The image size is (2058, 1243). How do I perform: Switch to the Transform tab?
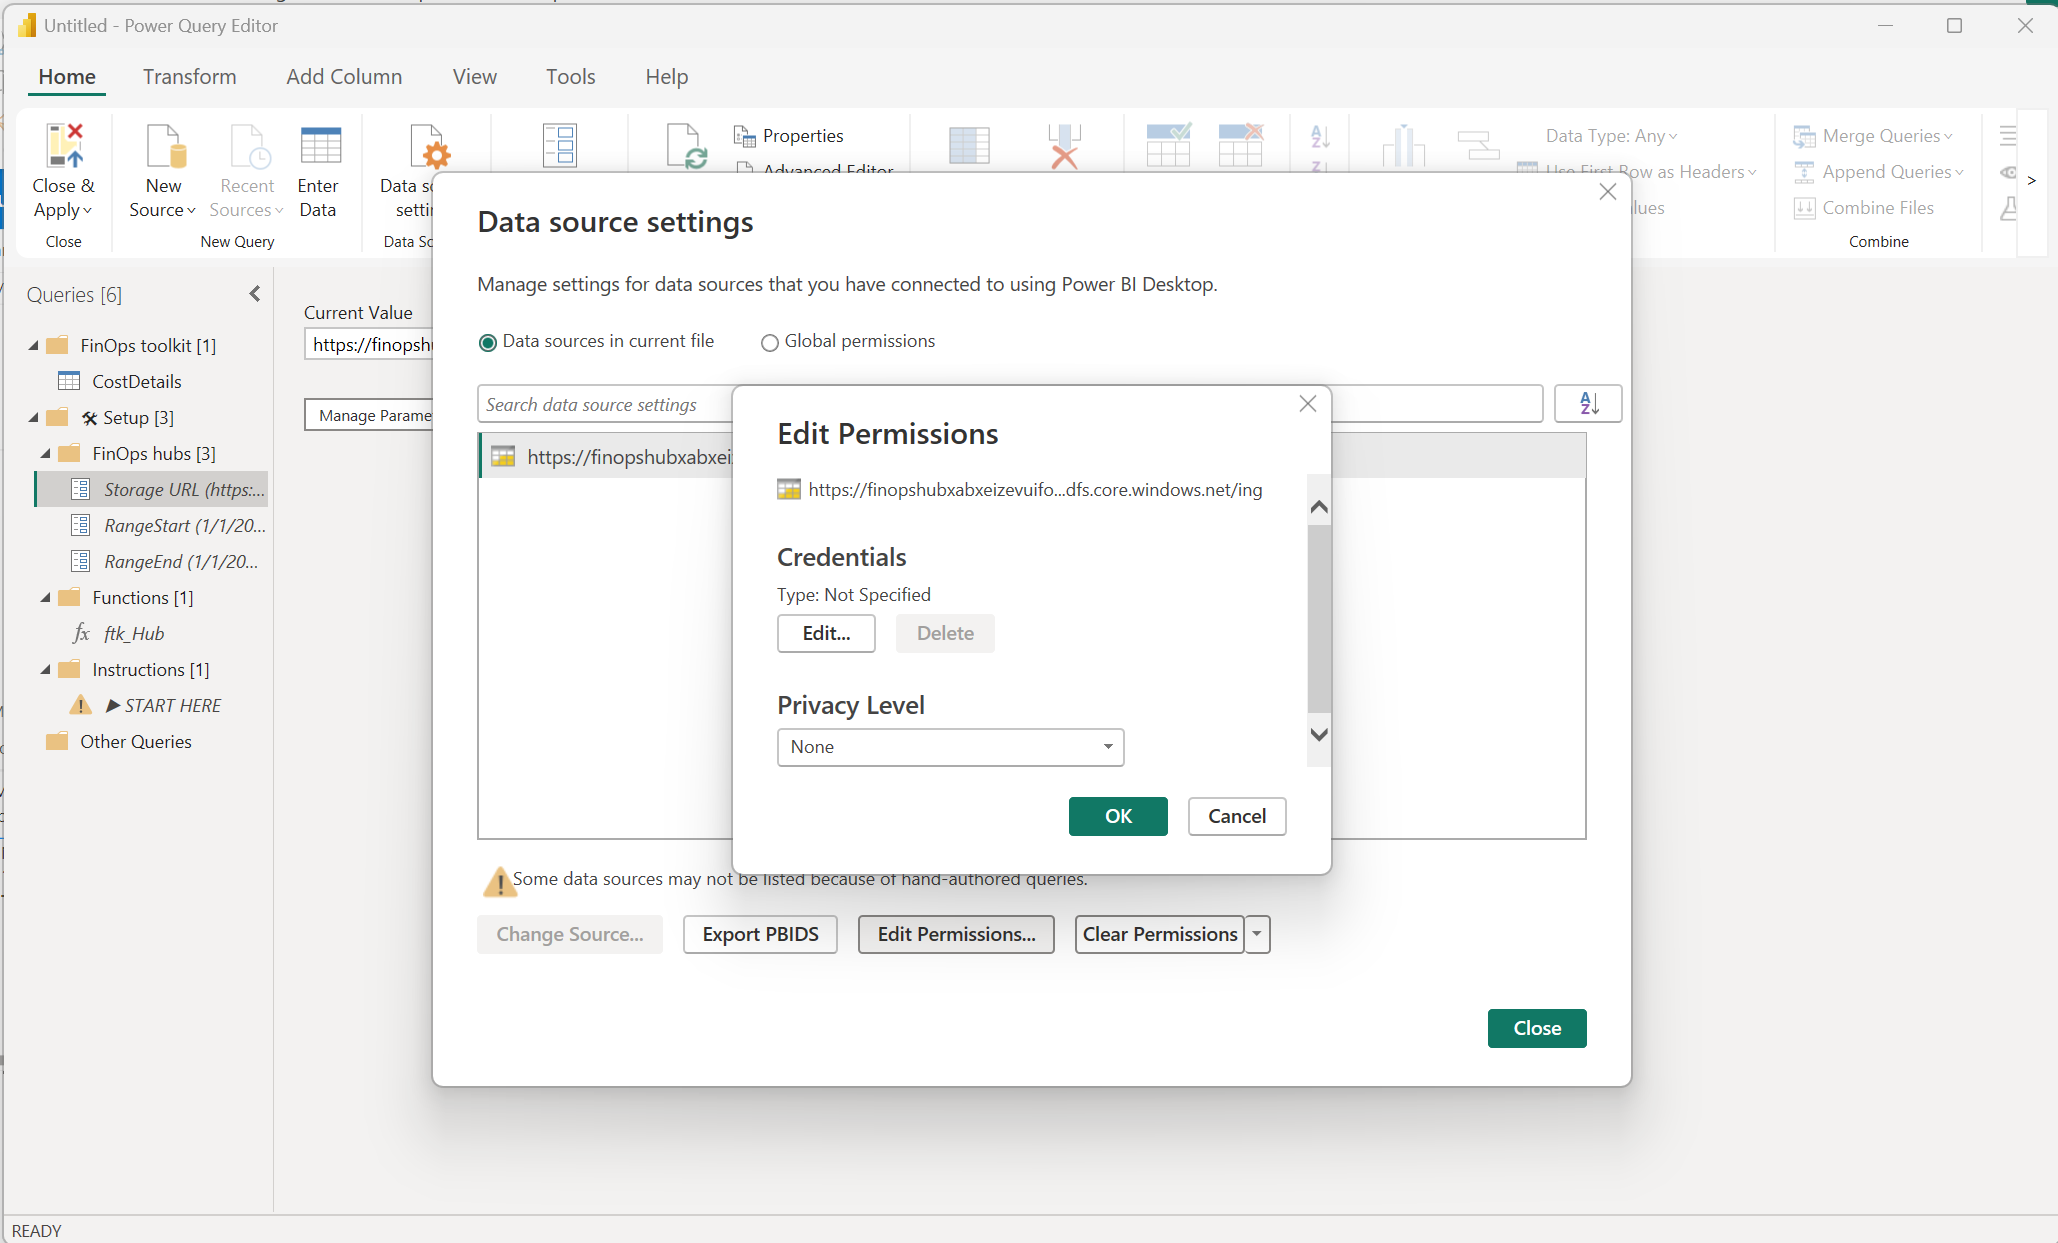click(189, 76)
